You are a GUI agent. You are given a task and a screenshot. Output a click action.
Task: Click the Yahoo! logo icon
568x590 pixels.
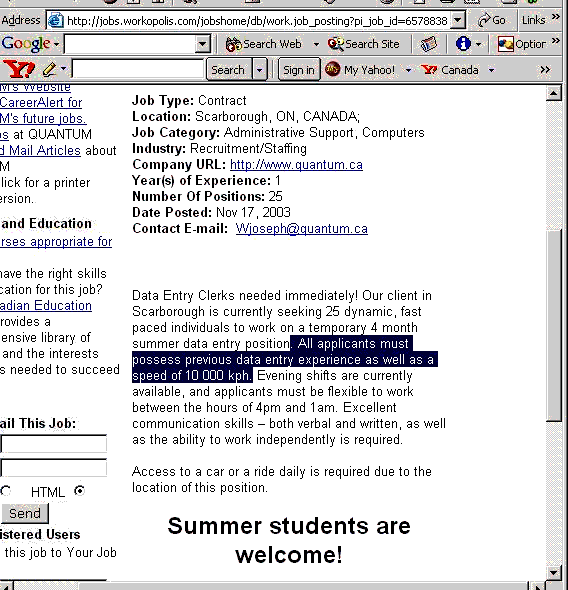19,69
